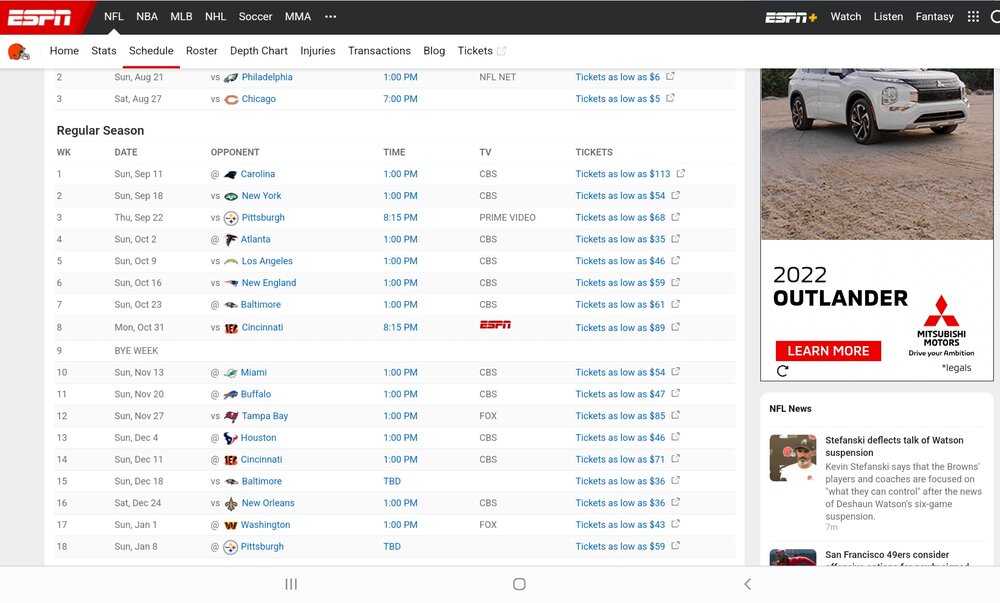Click the ESPN logo in header
1000x603 pixels.
40,17
